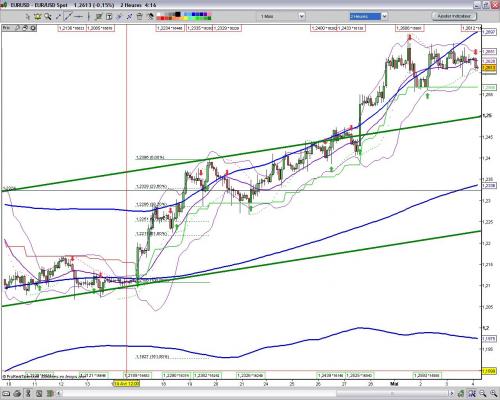Click the 'Prix' label in chart corner
Image resolution: width=500 pixels, height=400 pixels.
pyautogui.click(x=7, y=28)
